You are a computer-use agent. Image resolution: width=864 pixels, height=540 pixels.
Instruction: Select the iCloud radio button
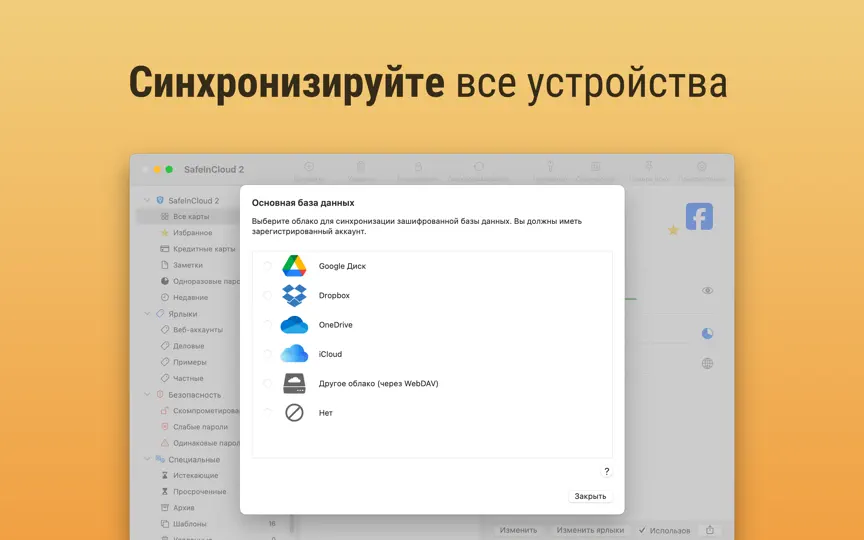click(x=267, y=354)
